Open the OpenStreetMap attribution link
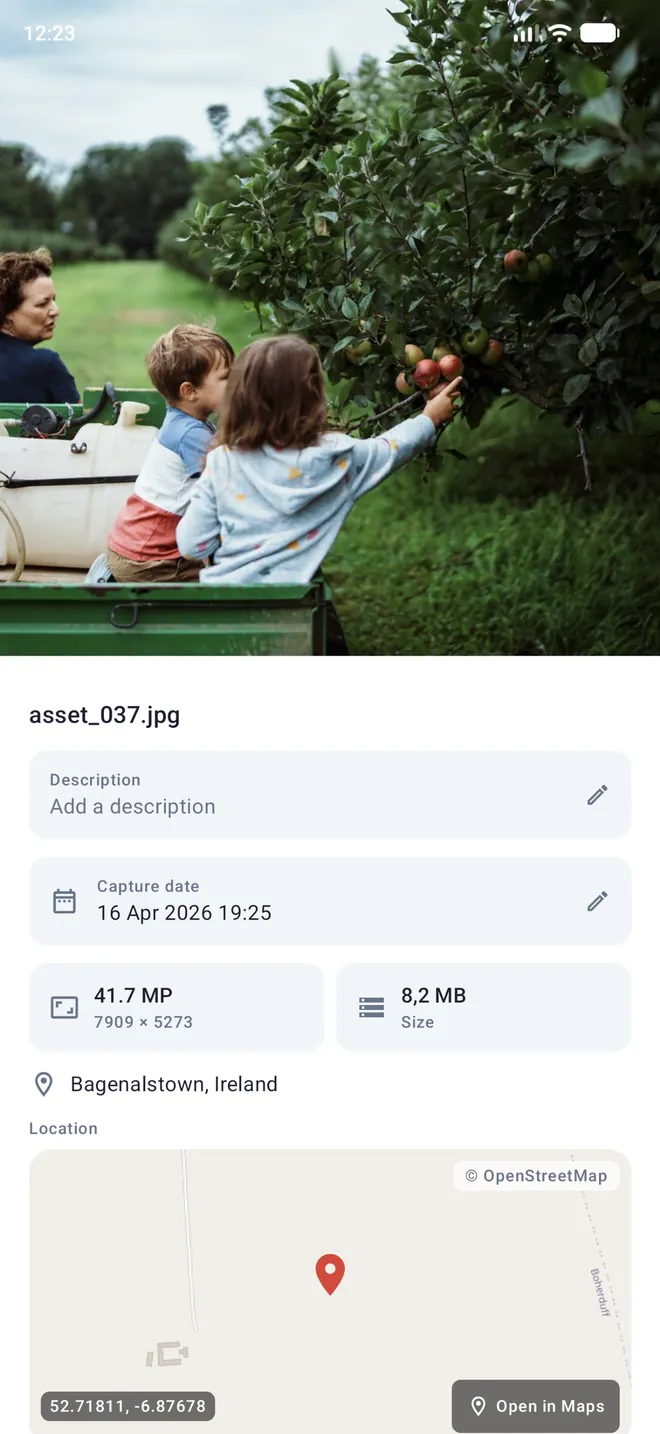 (536, 1176)
